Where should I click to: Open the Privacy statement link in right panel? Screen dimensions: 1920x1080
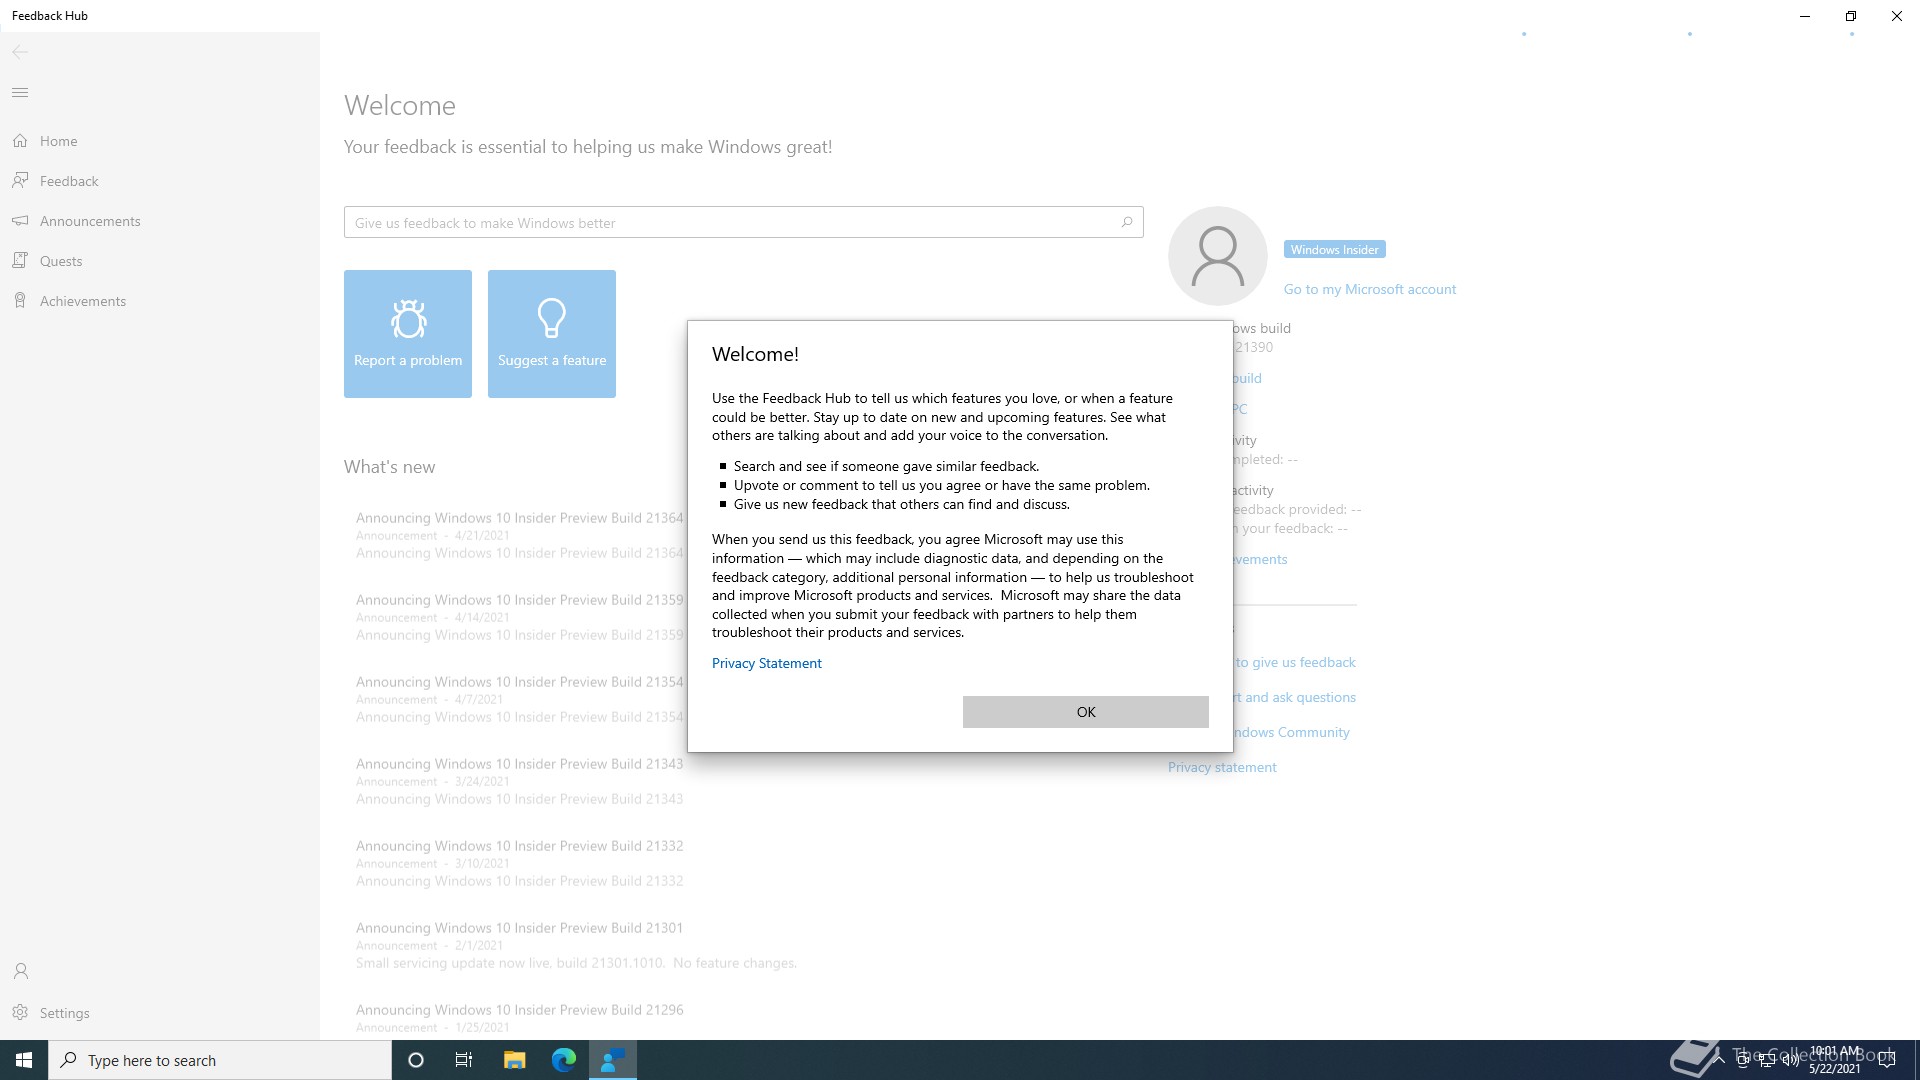pos(1222,767)
